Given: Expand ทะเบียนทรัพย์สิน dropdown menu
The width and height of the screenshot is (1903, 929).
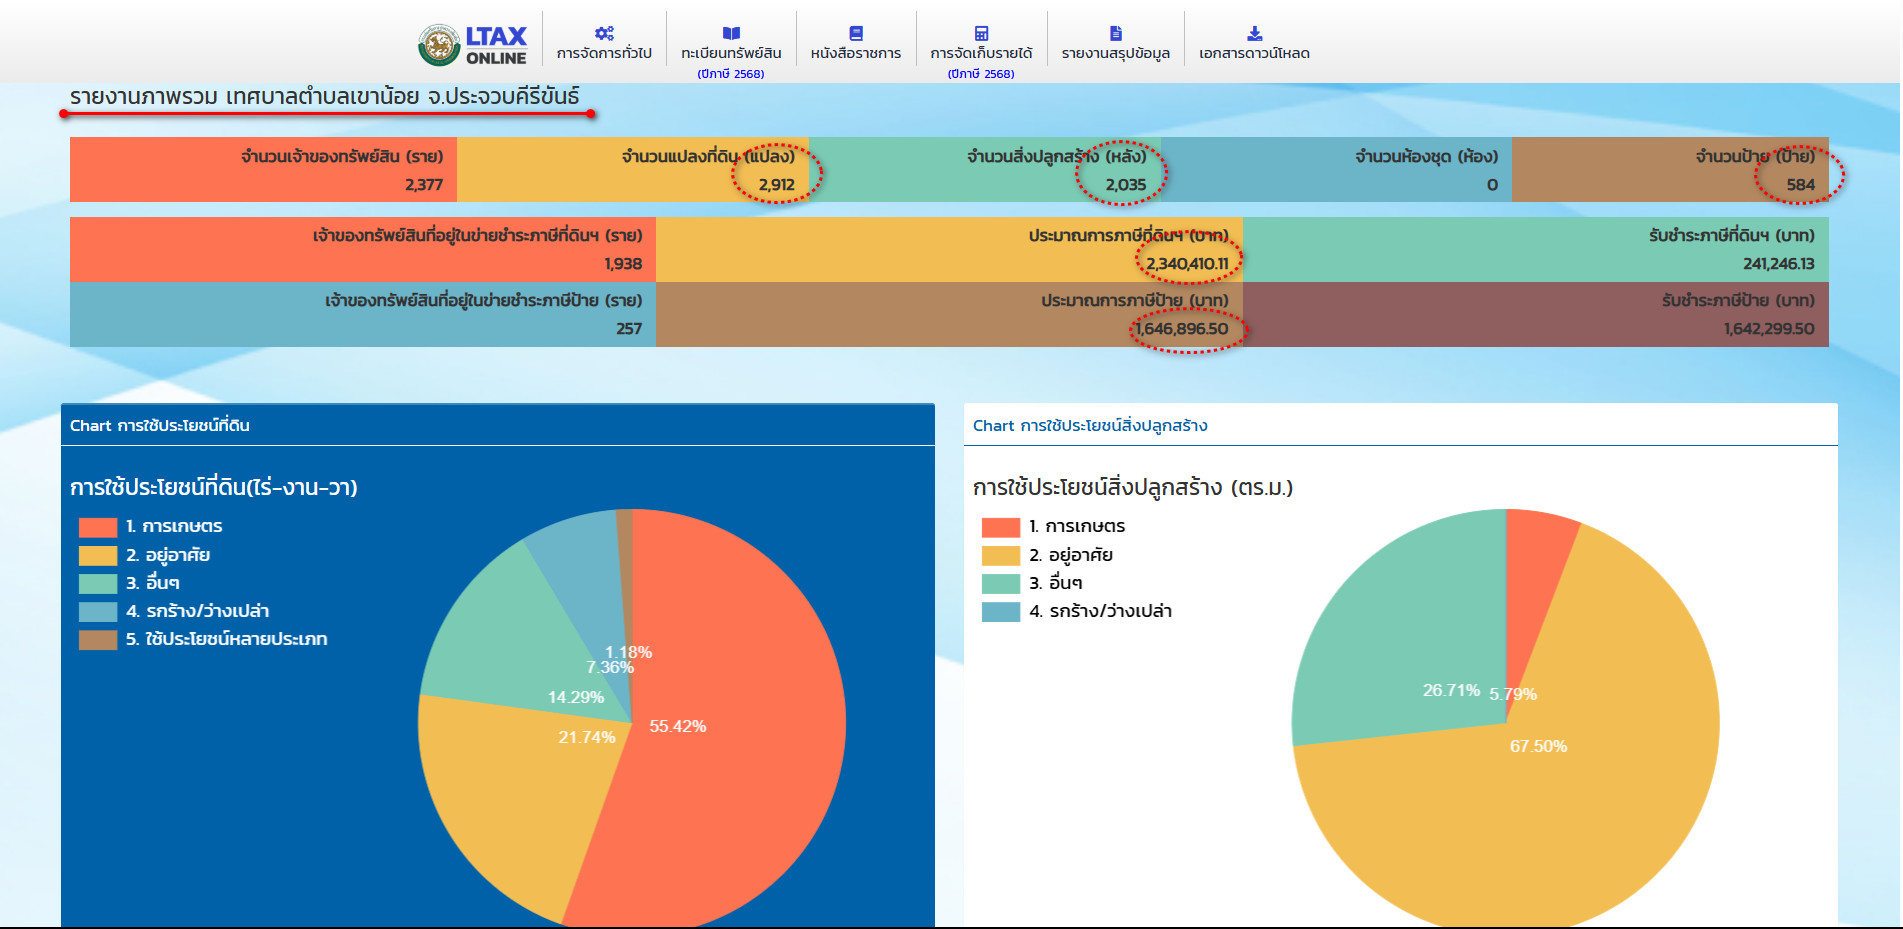Looking at the screenshot, I should (x=731, y=53).
